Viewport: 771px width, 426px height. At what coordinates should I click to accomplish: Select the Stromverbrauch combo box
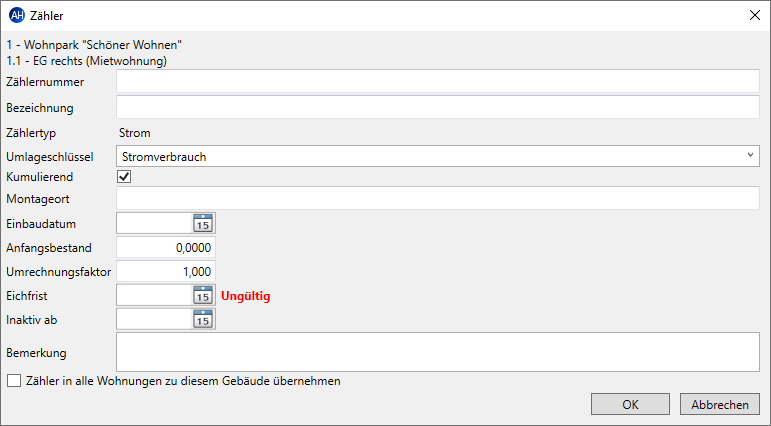[438, 156]
